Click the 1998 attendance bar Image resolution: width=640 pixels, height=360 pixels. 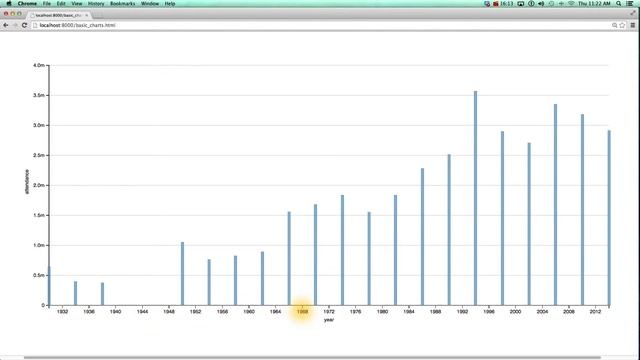click(x=502, y=218)
